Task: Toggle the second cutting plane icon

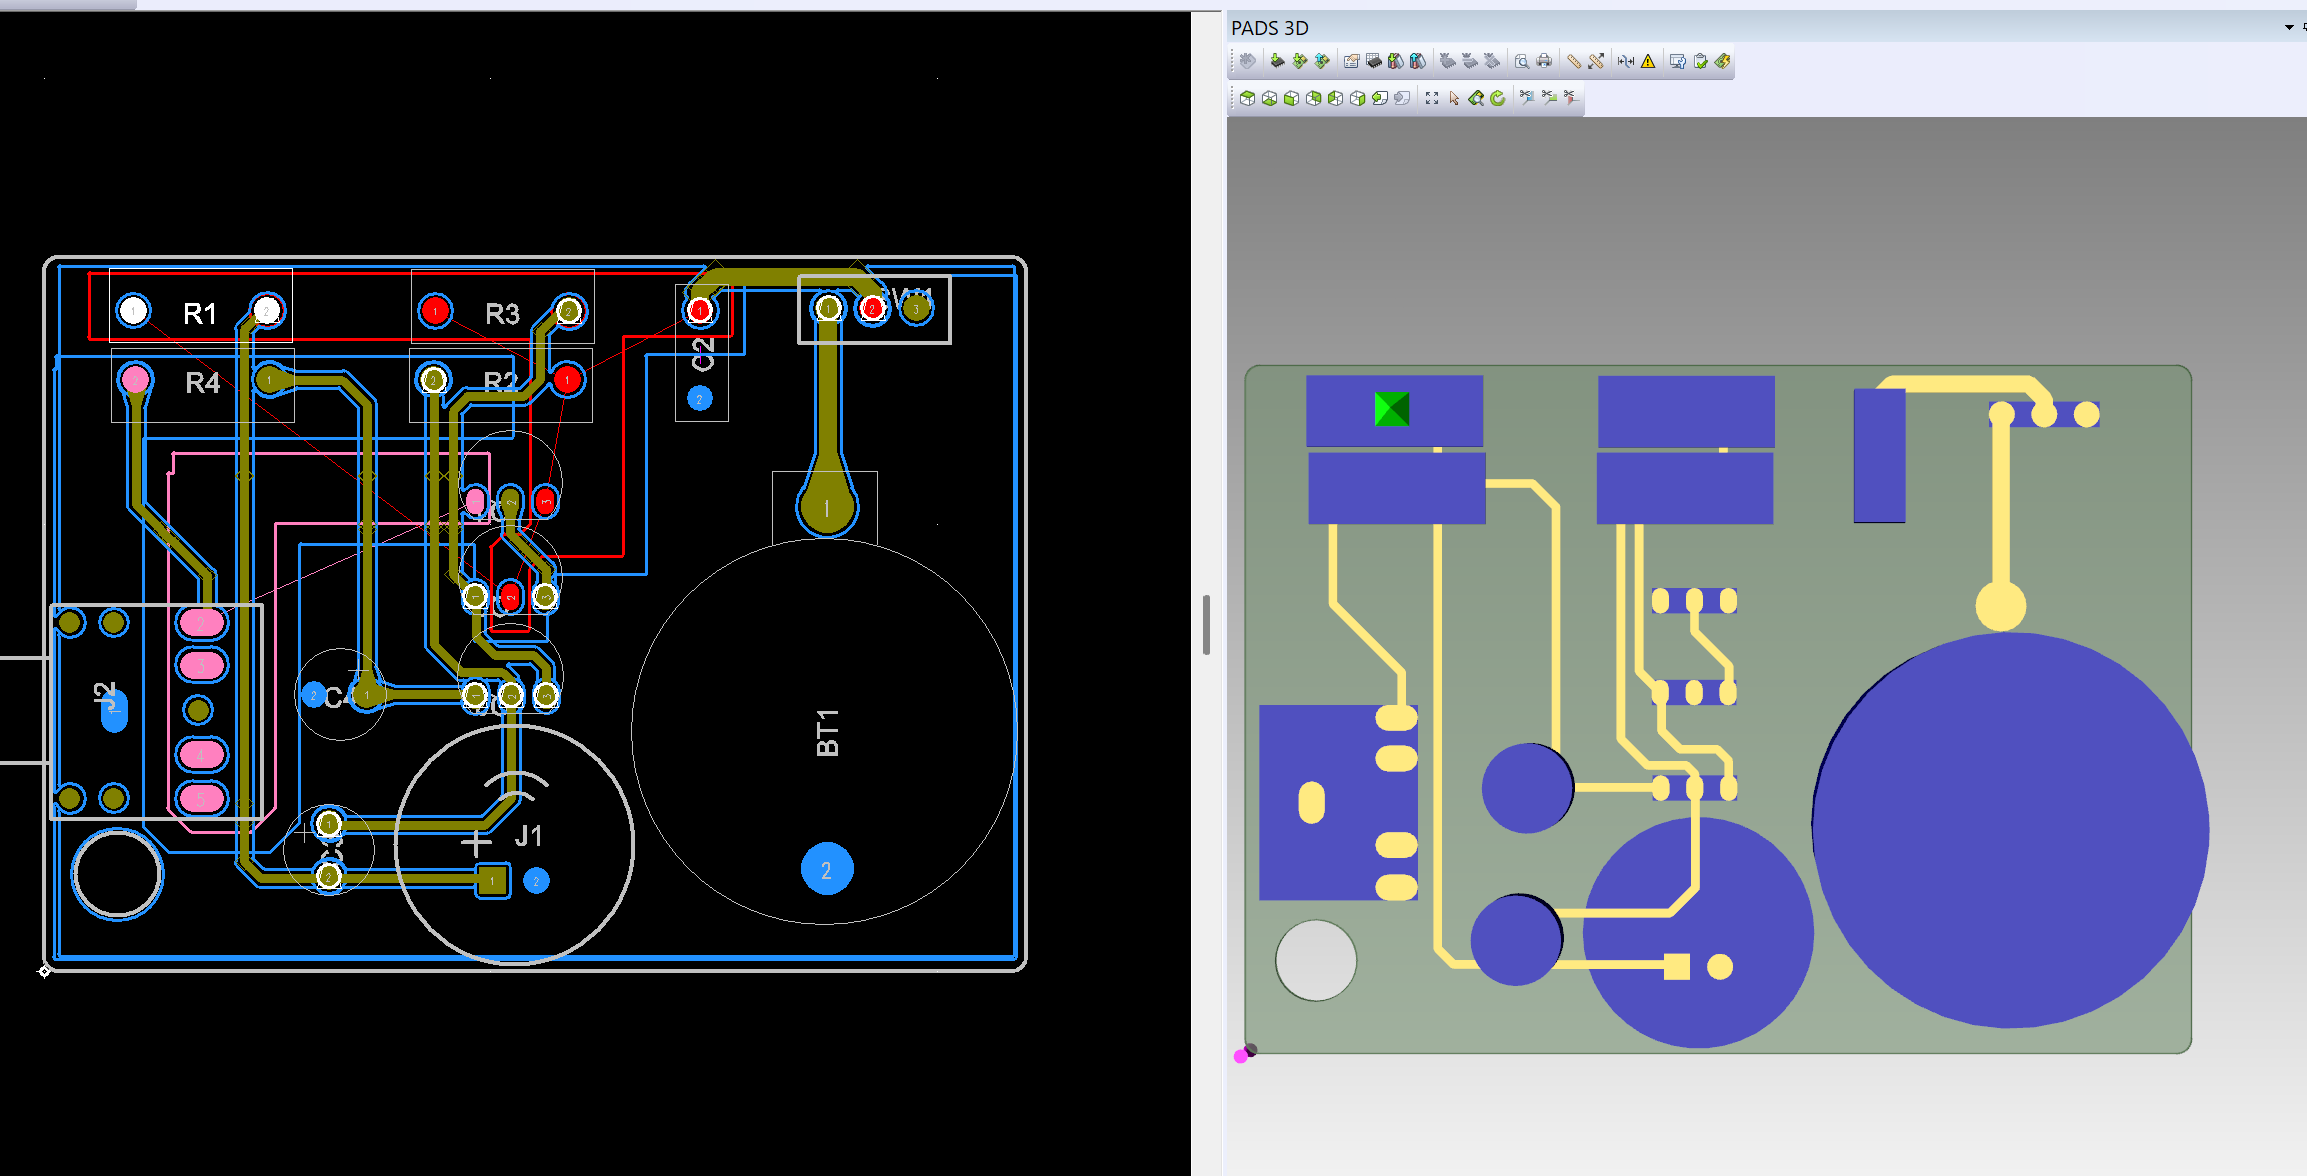Action: click(1547, 98)
